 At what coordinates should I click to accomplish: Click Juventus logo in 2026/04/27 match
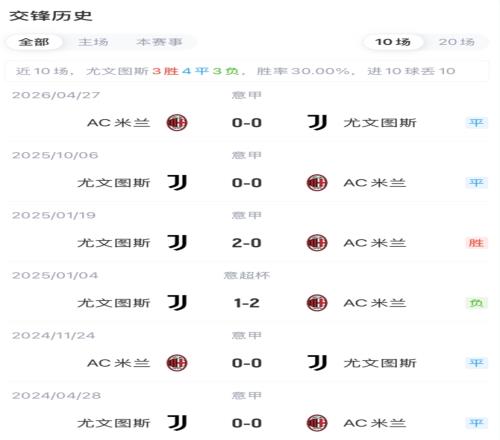(317, 122)
